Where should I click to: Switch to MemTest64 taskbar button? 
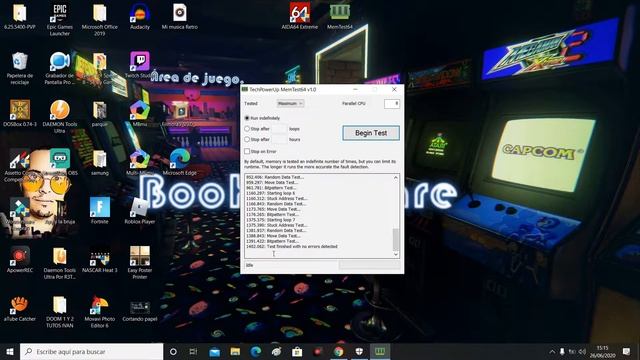pyautogui.click(x=380, y=351)
